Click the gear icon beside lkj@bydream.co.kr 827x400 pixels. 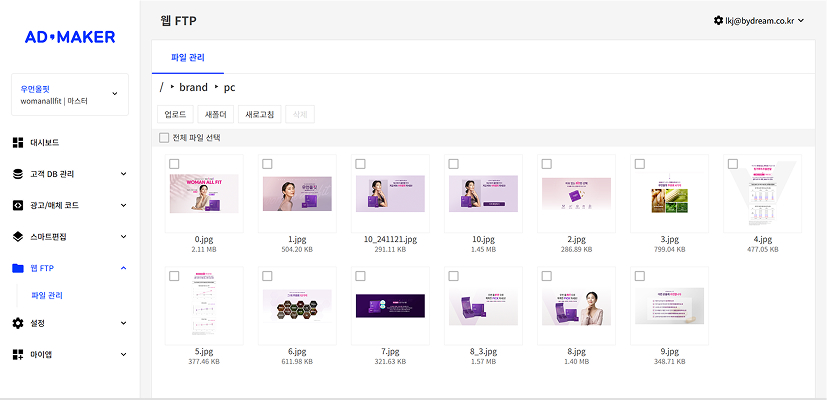(x=718, y=21)
